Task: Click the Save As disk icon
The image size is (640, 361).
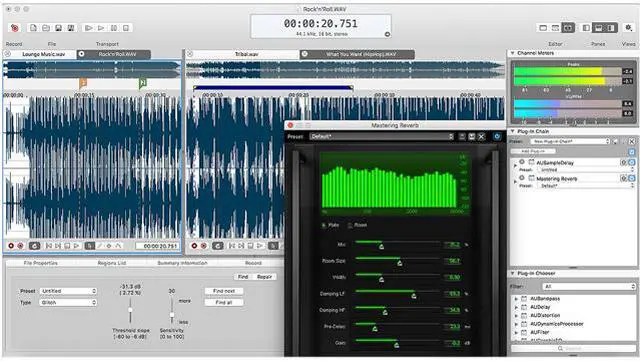Action: pos(71,28)
